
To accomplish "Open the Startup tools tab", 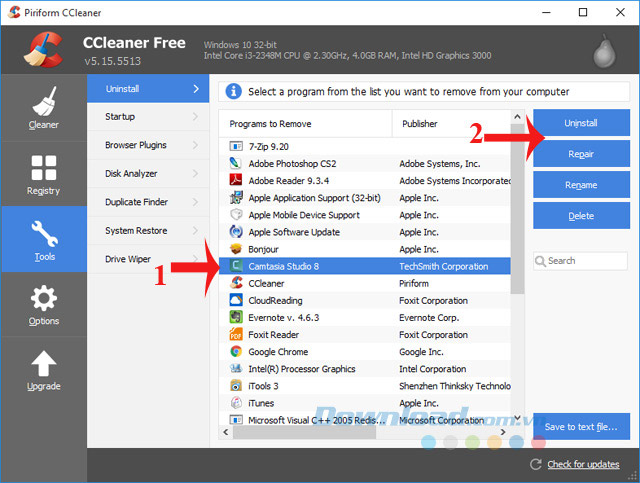I will (148, 117).
